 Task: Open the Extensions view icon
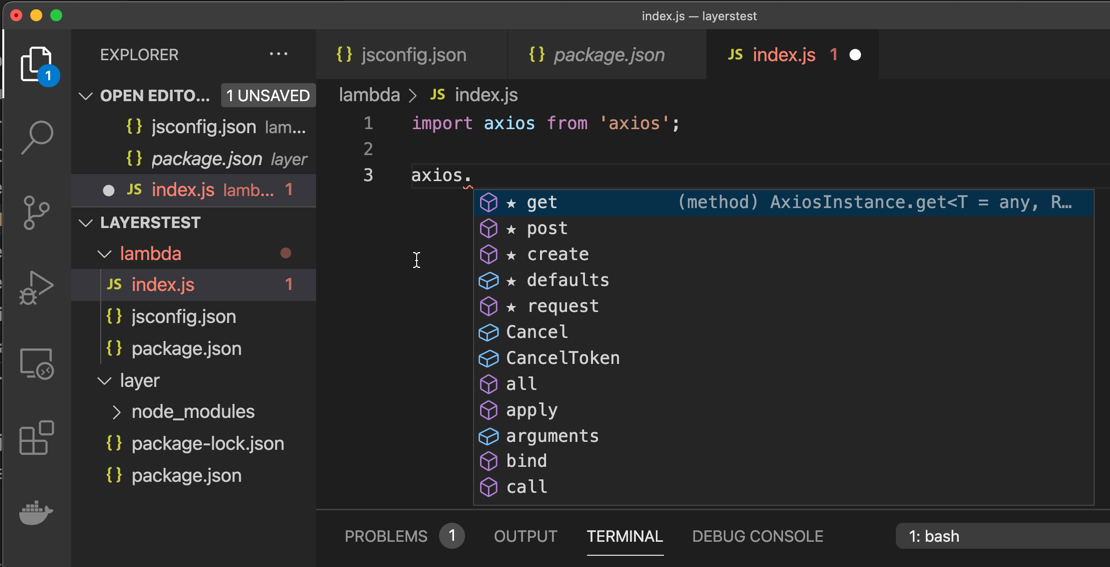[x=37, y=437]
